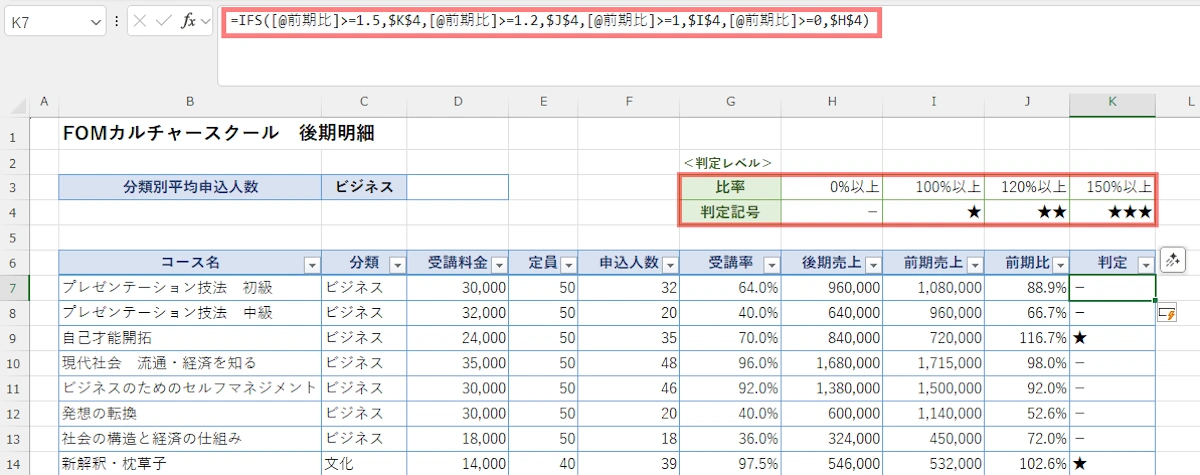Select title cell FOMカルチャースクール 後期明細
The image size is (1200, 475).
(x=218, y=132)
